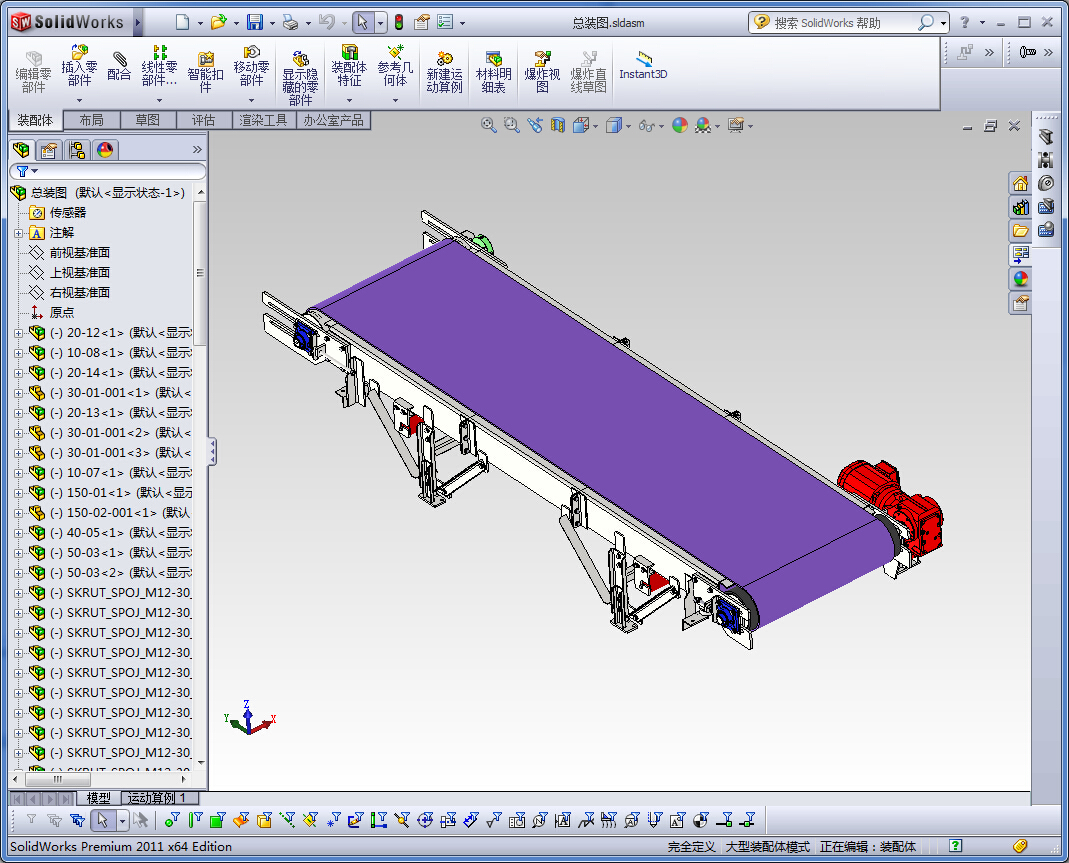
Task: Open the Design Library icon in task pane
Action: (1020, 207)
